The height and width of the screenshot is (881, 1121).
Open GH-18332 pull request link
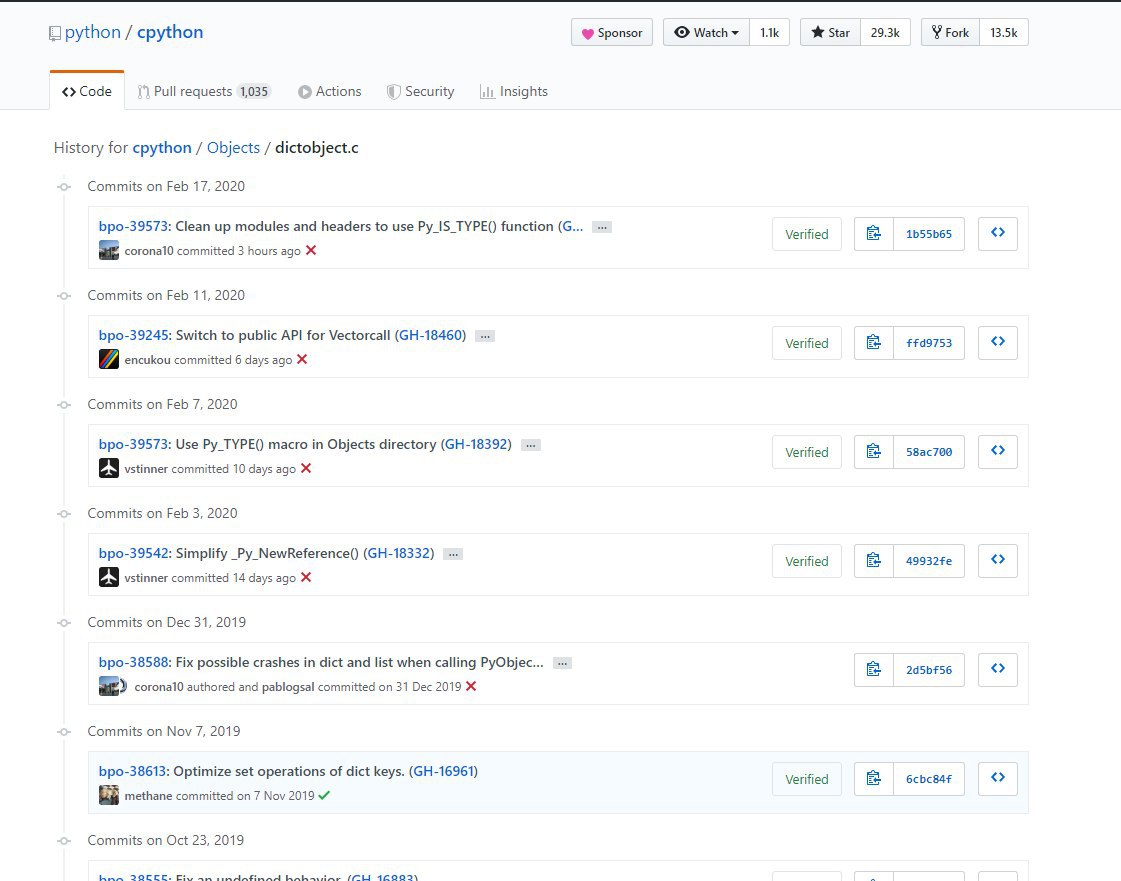[399, 553]
